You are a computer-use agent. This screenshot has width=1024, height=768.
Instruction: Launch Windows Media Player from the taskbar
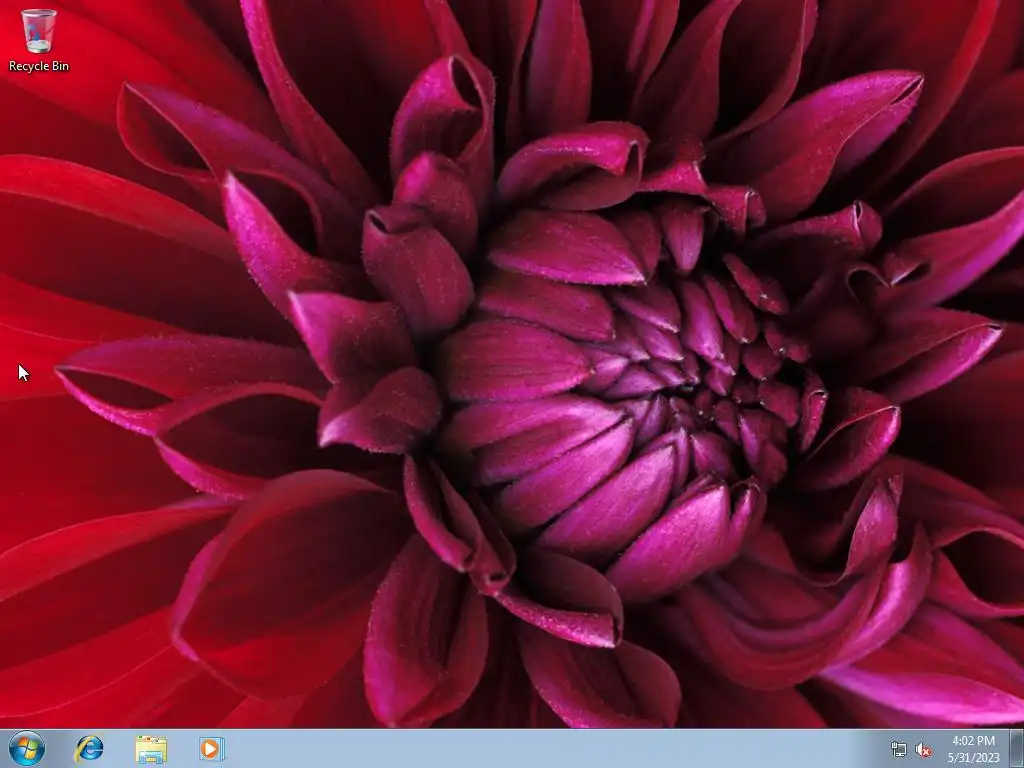(x=212, y=748)
